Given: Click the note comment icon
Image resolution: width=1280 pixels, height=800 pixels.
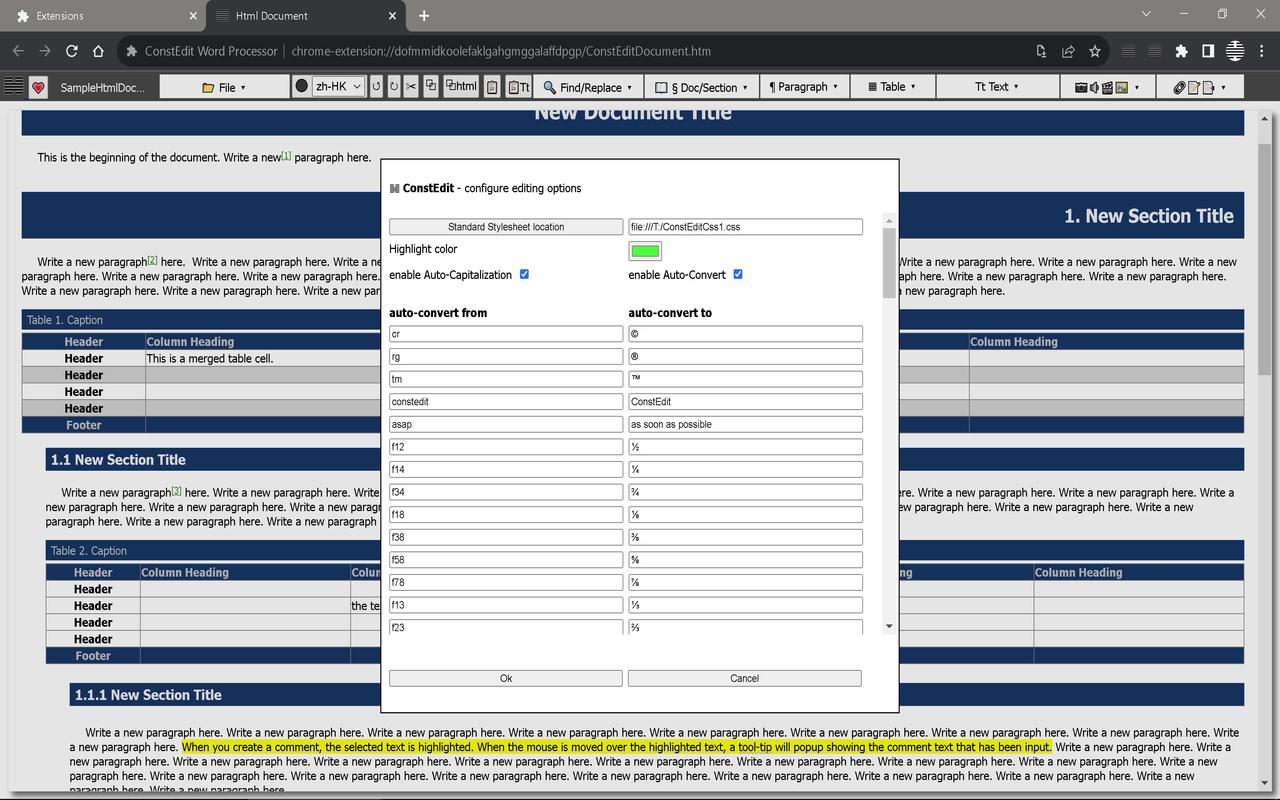Looking at the screenshot, I should click(1193, 87).
